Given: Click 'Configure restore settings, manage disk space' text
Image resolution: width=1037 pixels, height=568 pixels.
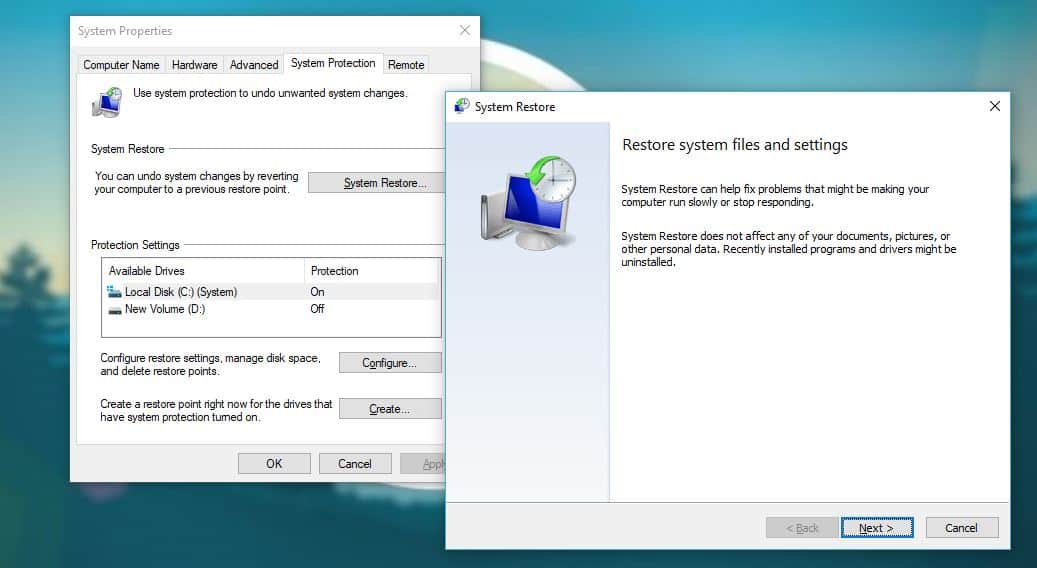Looking at the screenshot, I should [x=210, y=364].
